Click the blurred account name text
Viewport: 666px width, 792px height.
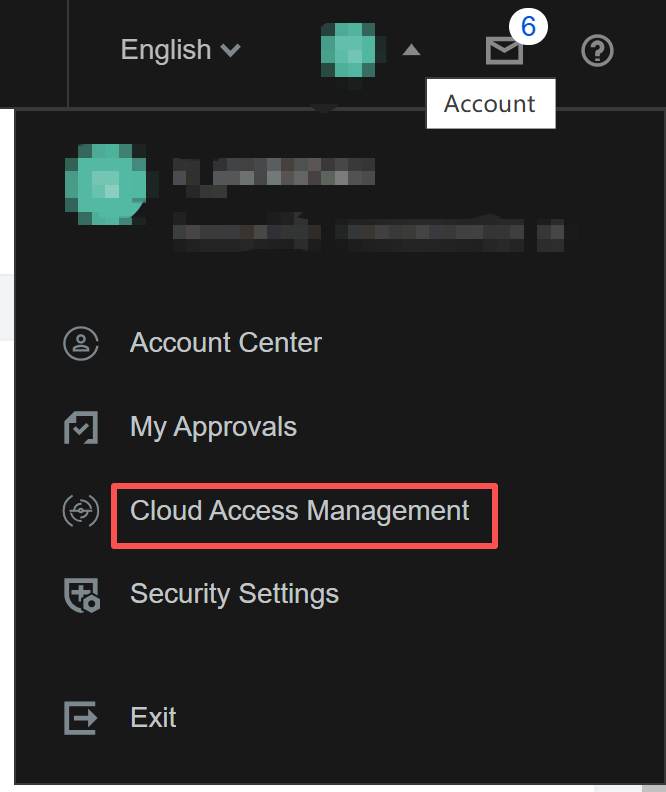point(274,172)
